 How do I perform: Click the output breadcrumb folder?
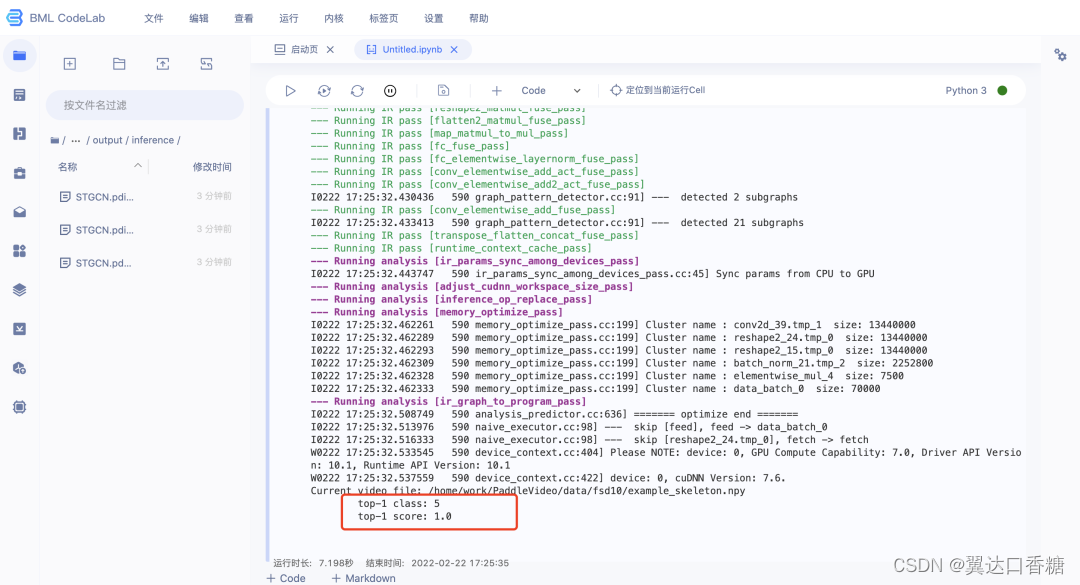[107, 140]
